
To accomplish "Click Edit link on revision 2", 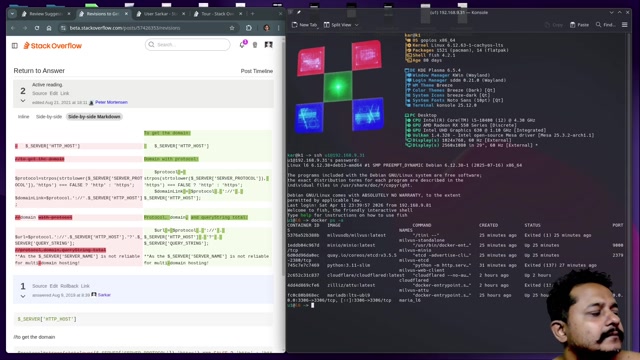I will tap(54, 93).
